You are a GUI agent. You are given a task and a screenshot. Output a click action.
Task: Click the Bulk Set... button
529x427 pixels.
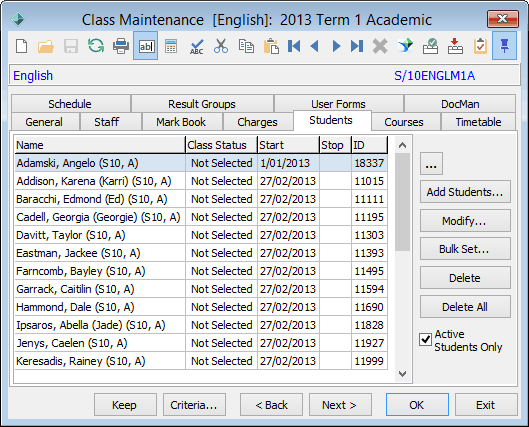[465, 249]
